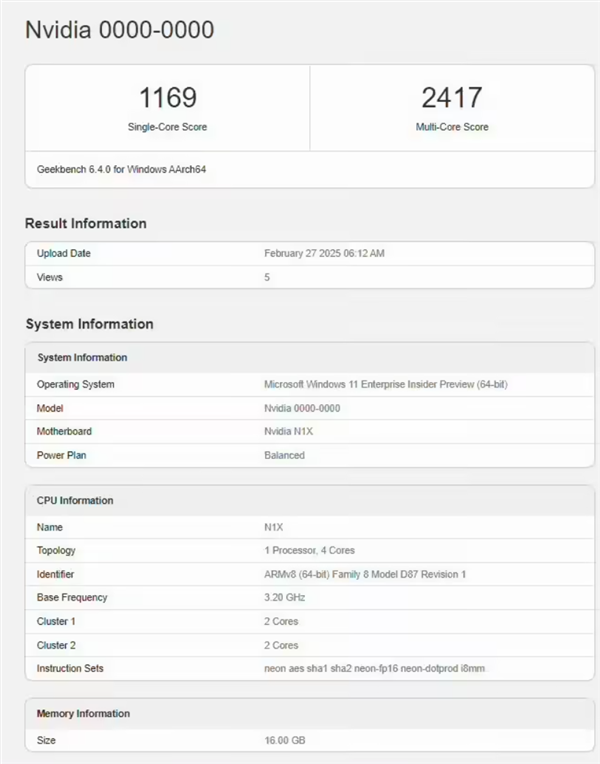
Task: Click the 'Single-Core Score' label
Action: coord(167,127)
